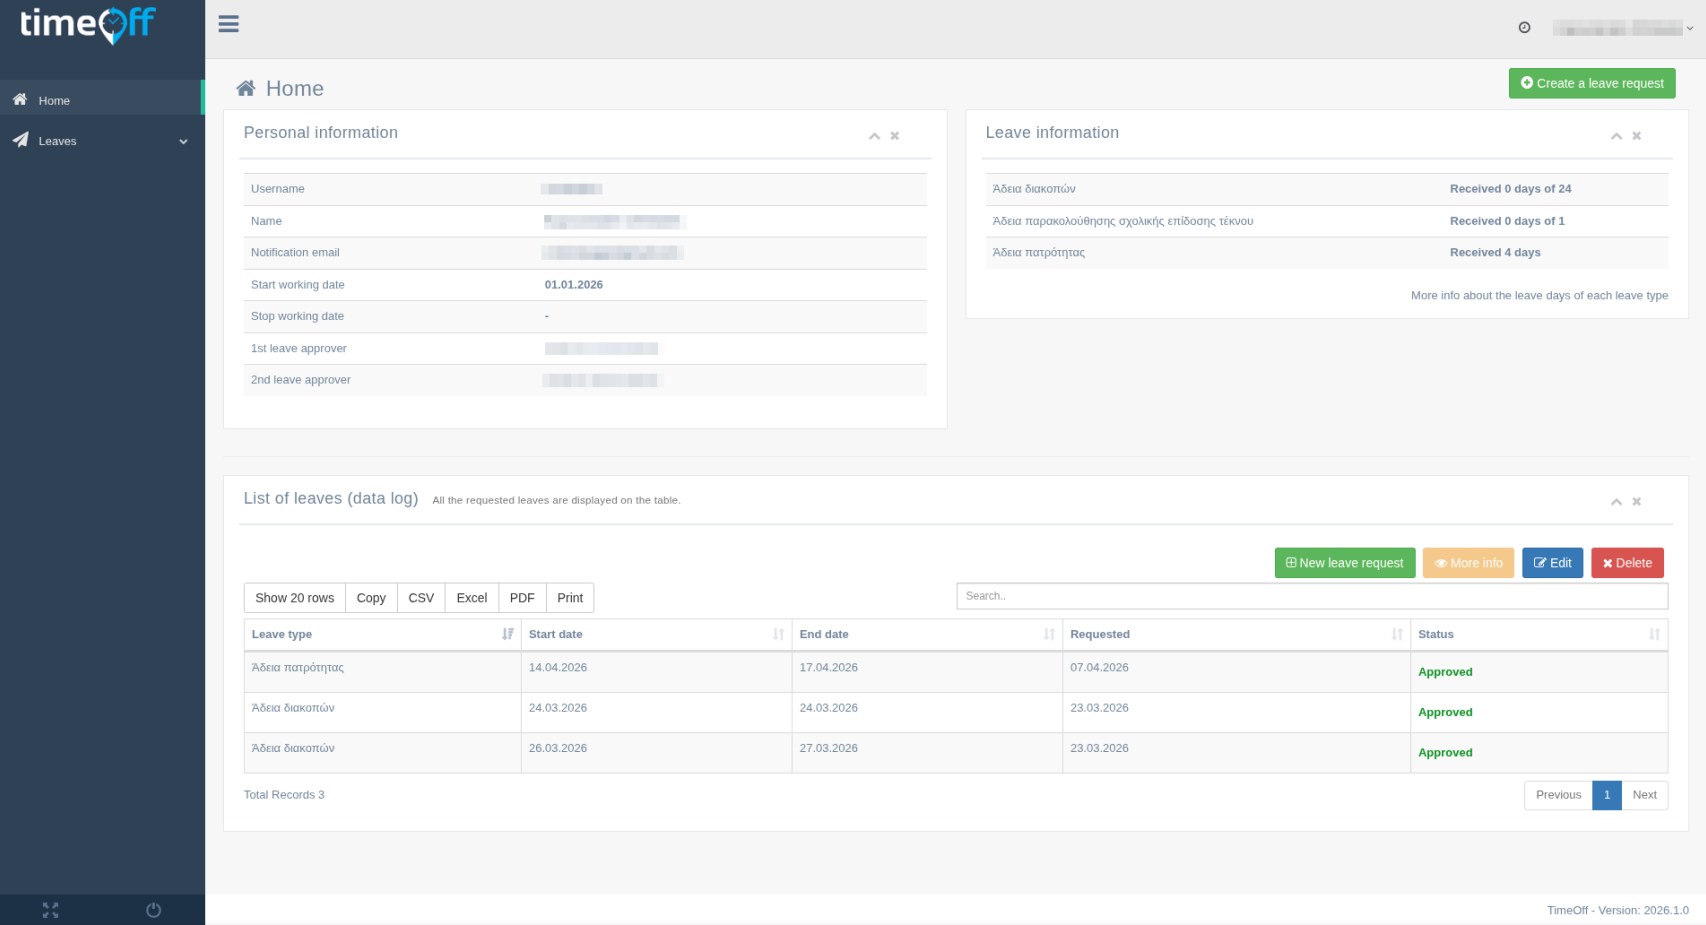Click the power logout icon at bottom left
Image resolution: width=1706 pixels, height=925 pixels.
(x=152, y=910)
